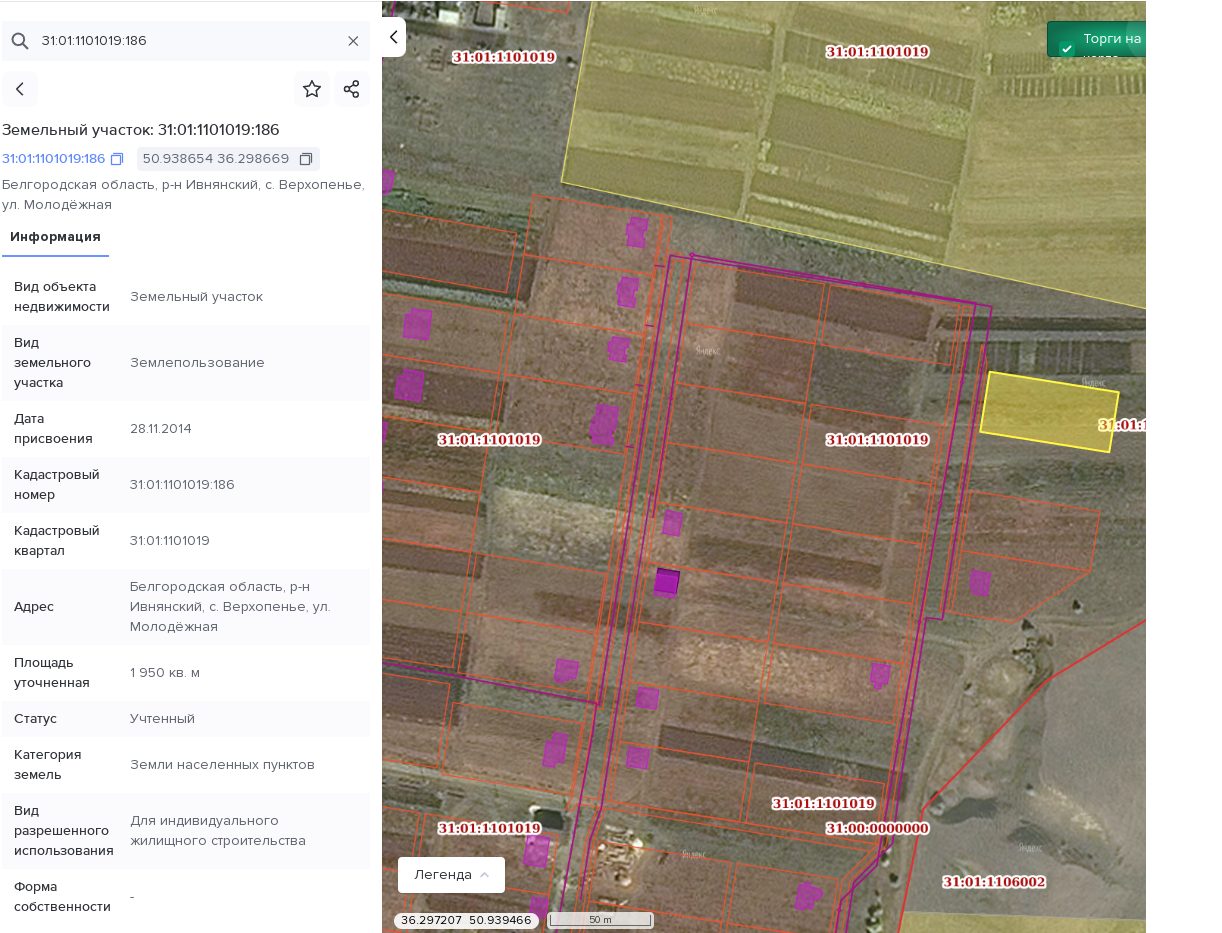Click the dark purple building marker
The height and width of the screenshot is (933, 1222).
click(667, 582)
